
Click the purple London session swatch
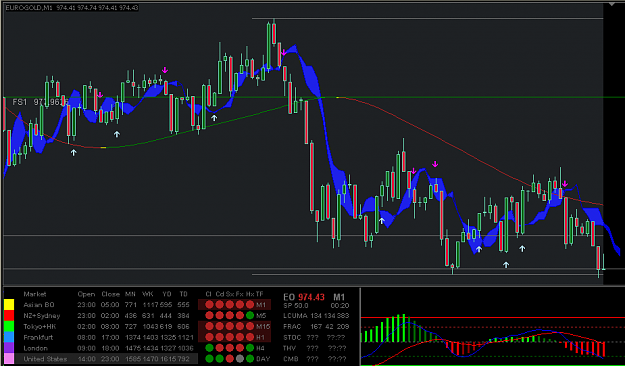(x=9, y=348)
